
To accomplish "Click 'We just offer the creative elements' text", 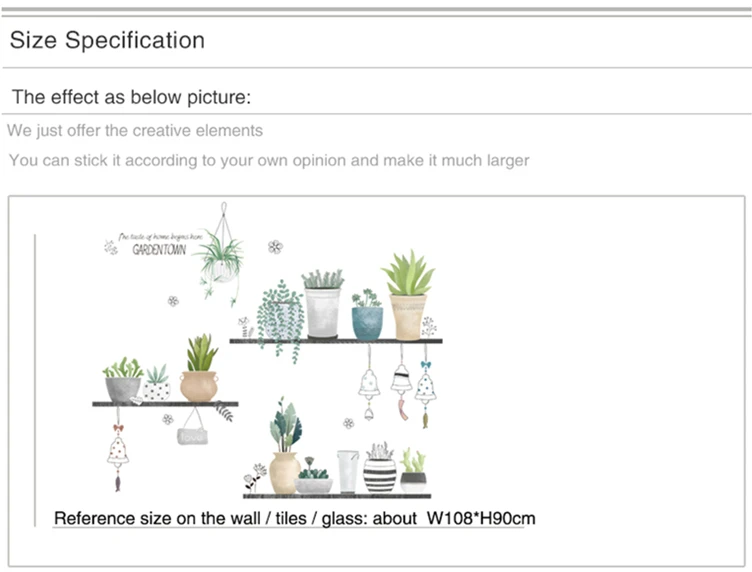I will click(135, 130).
